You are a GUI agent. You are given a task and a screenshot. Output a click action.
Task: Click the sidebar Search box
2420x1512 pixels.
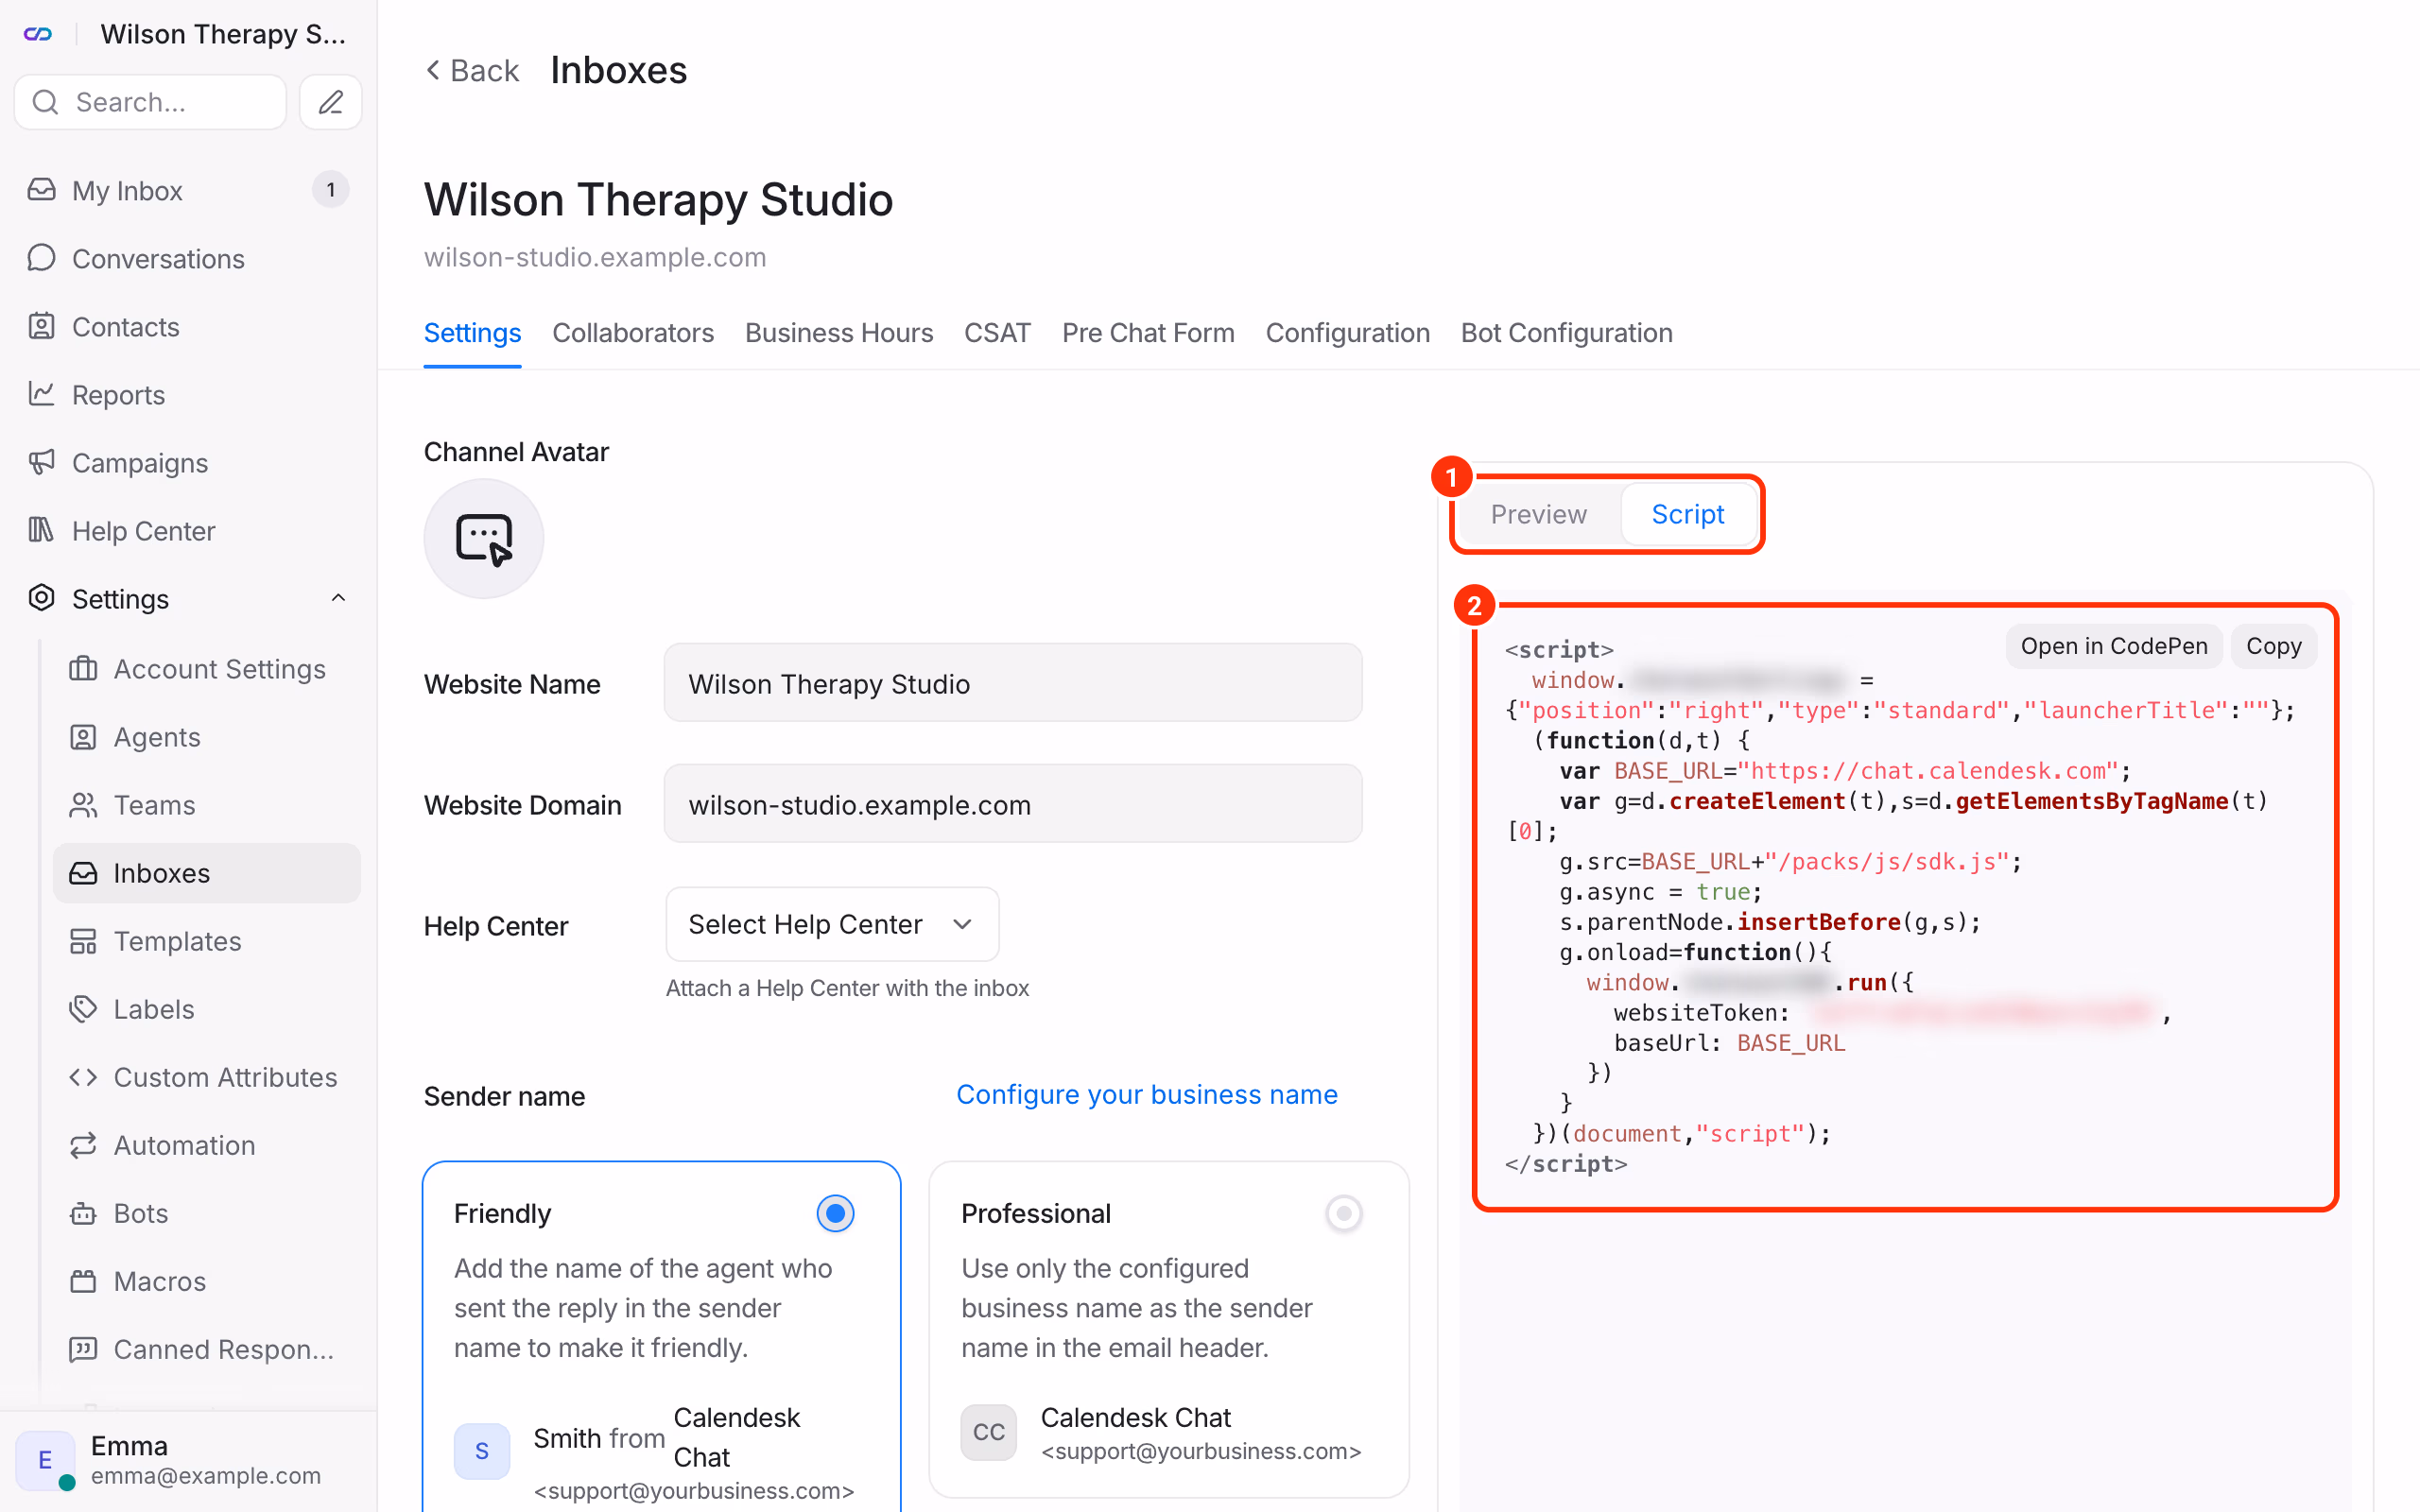tap(151, 102)
